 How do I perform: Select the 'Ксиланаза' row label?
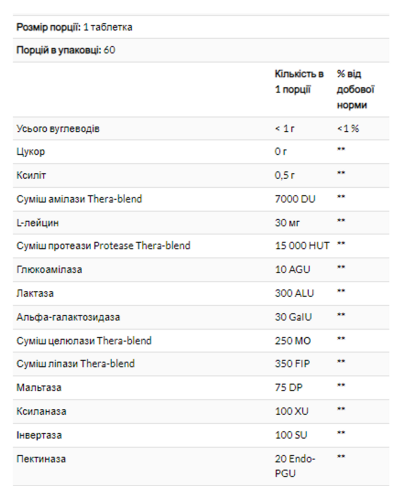(41, 411)
